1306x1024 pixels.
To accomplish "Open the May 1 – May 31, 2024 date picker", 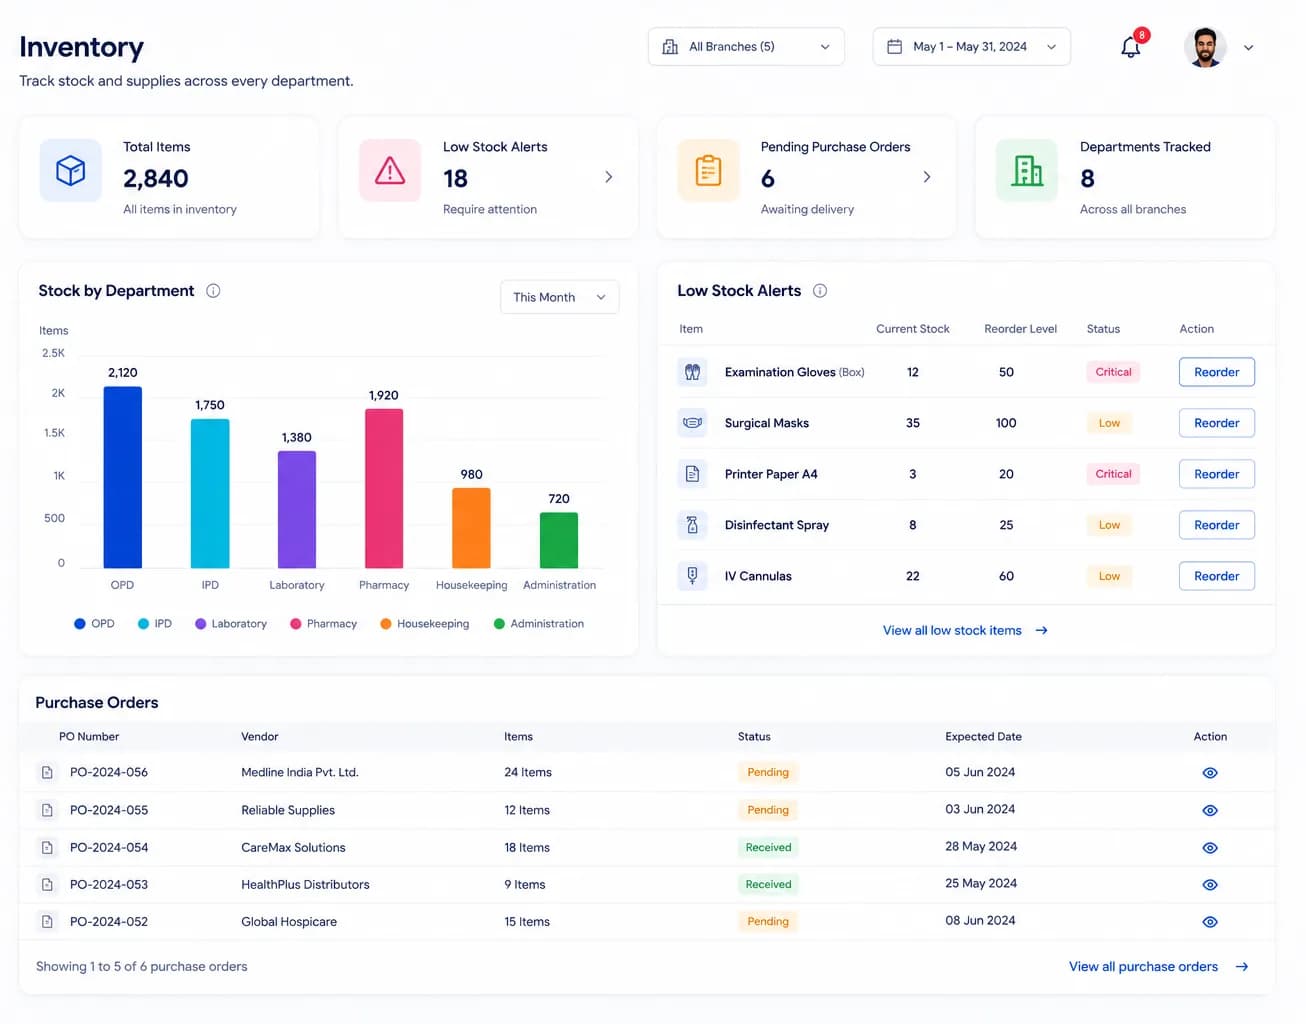I will tap(971, 47).
